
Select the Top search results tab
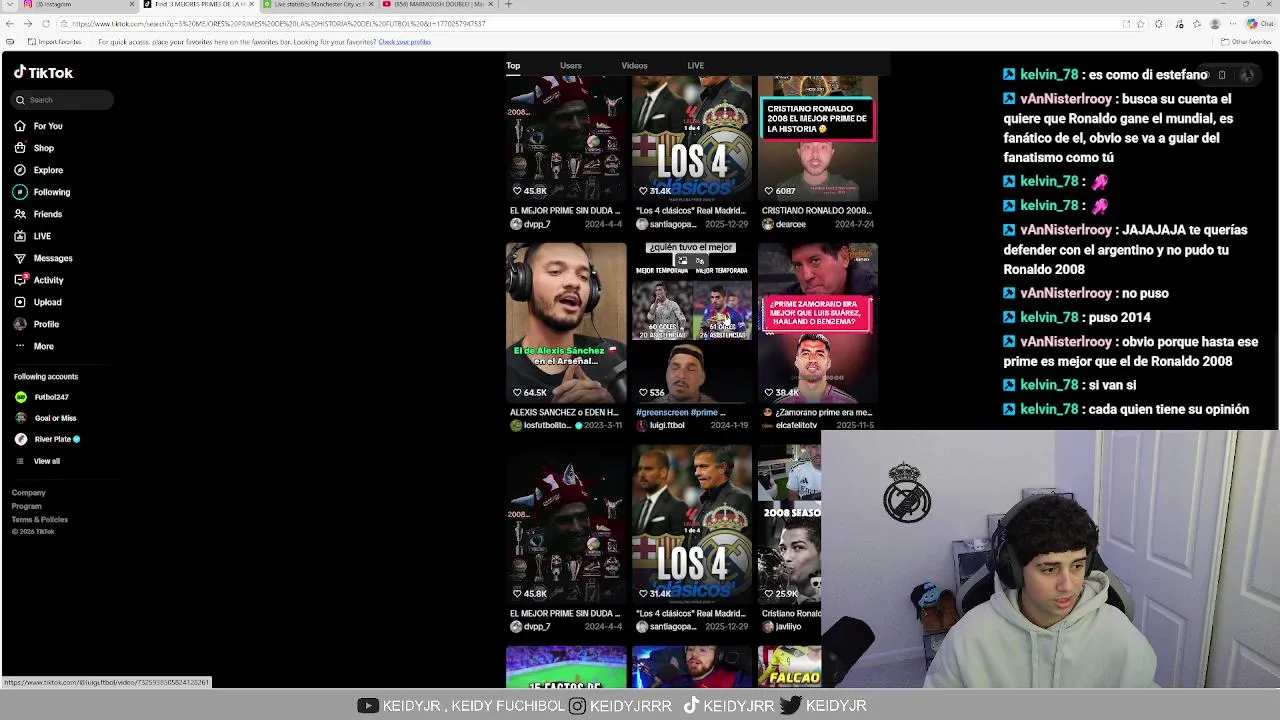pos(513,66)
